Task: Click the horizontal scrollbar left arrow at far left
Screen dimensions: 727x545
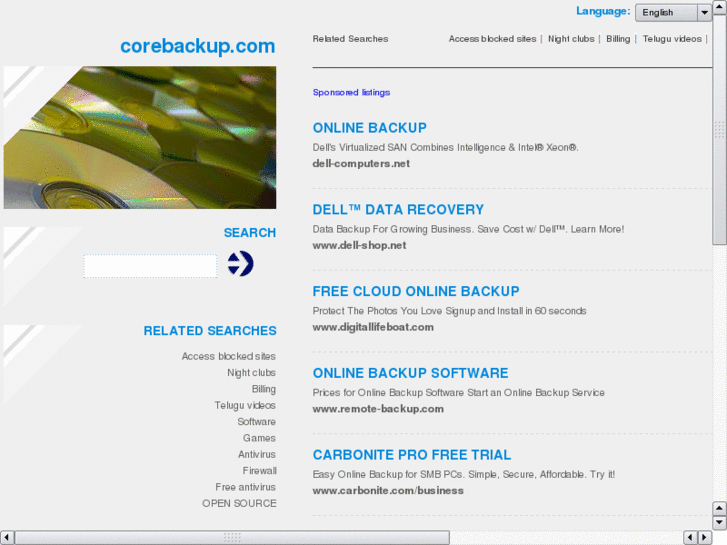Action: [x=6, y=538]
